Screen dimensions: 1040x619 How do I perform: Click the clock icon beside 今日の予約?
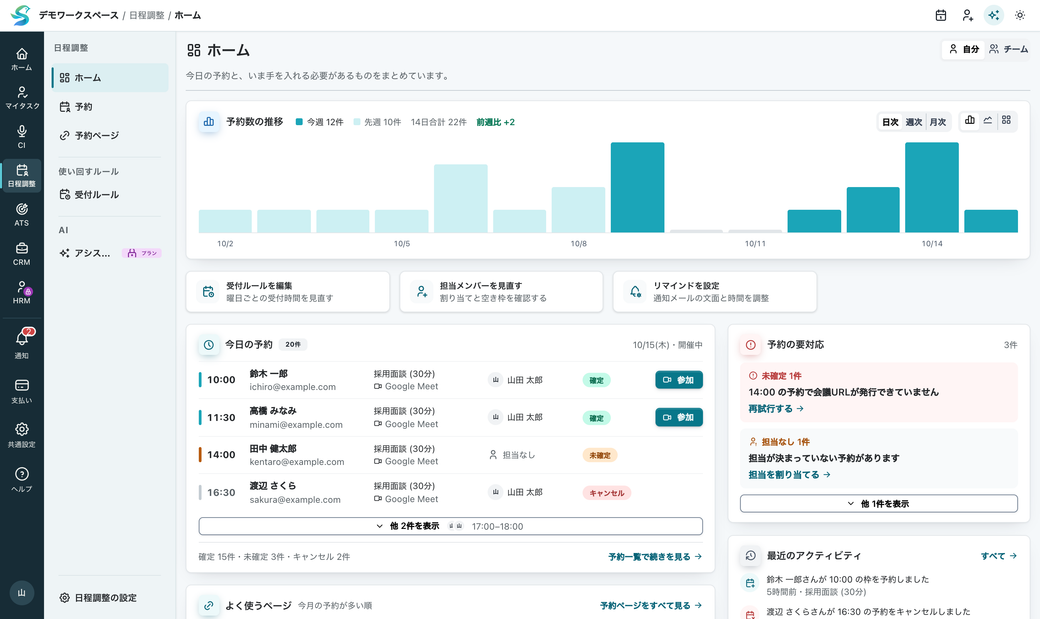click(208, 345)
